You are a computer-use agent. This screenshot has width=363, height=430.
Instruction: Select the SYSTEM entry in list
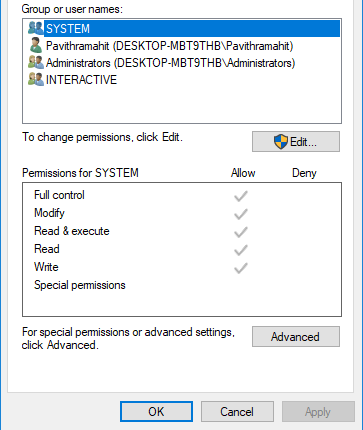(182, 28)
